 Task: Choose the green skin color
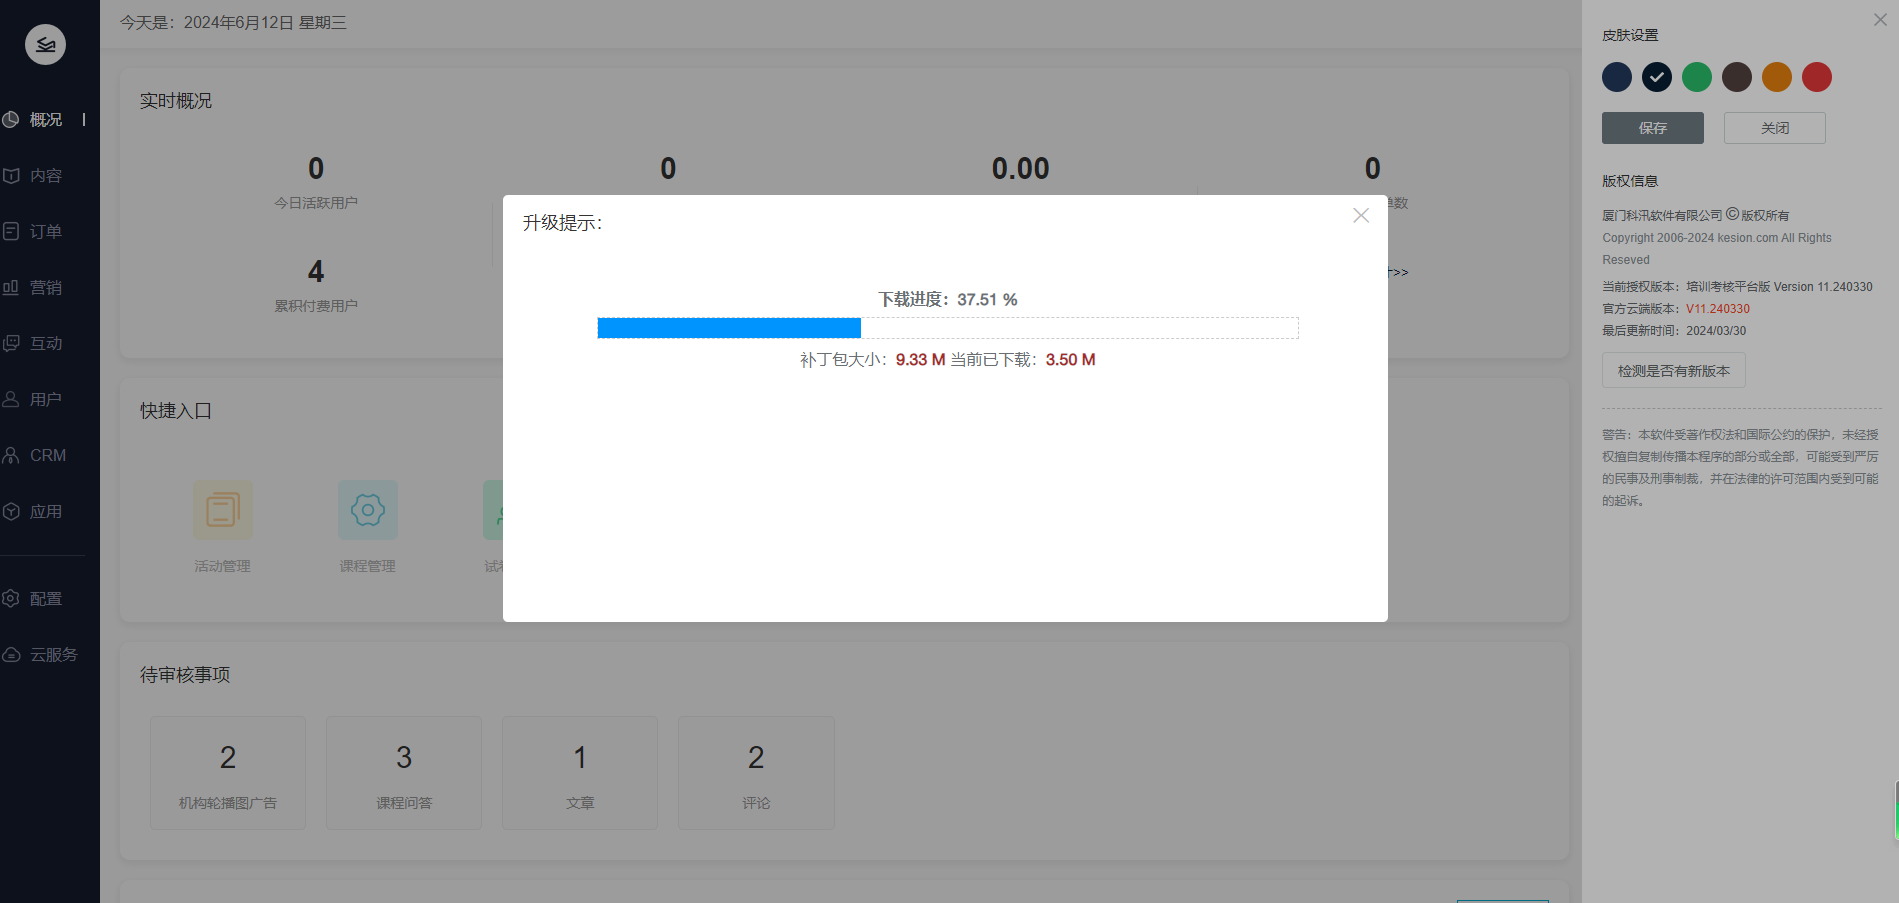click(1697, 77)
